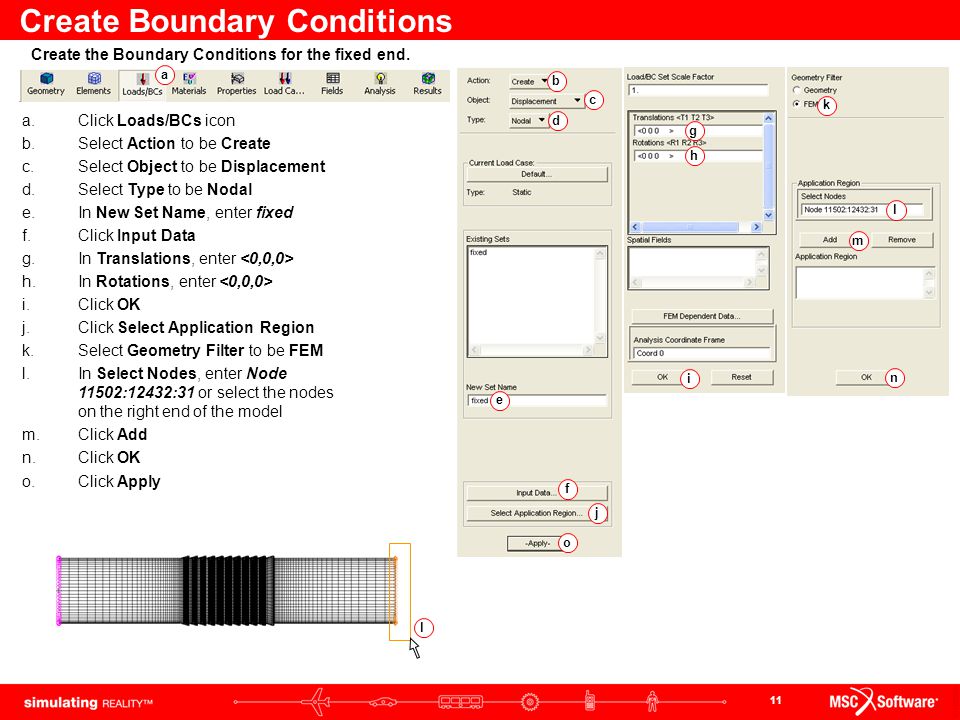Click the input data horizontal scrollbar thumb

[x=691, y=227]
